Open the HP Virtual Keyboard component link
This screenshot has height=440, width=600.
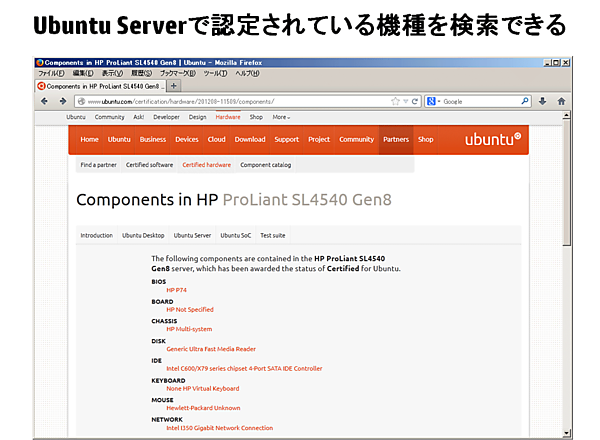click(203, 388)
